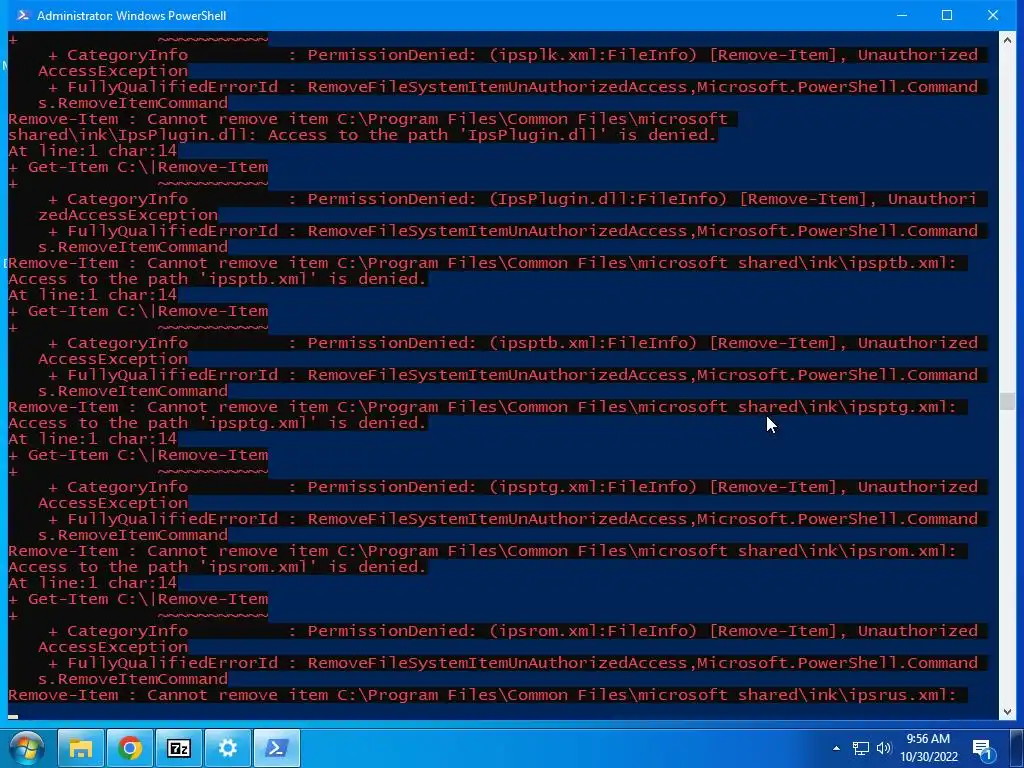Viewport: 1024px width, 768px height.
Task: Click 'PermissionDenied: (ipsptb.xml:FileInfo)' text
Action: 502,343
